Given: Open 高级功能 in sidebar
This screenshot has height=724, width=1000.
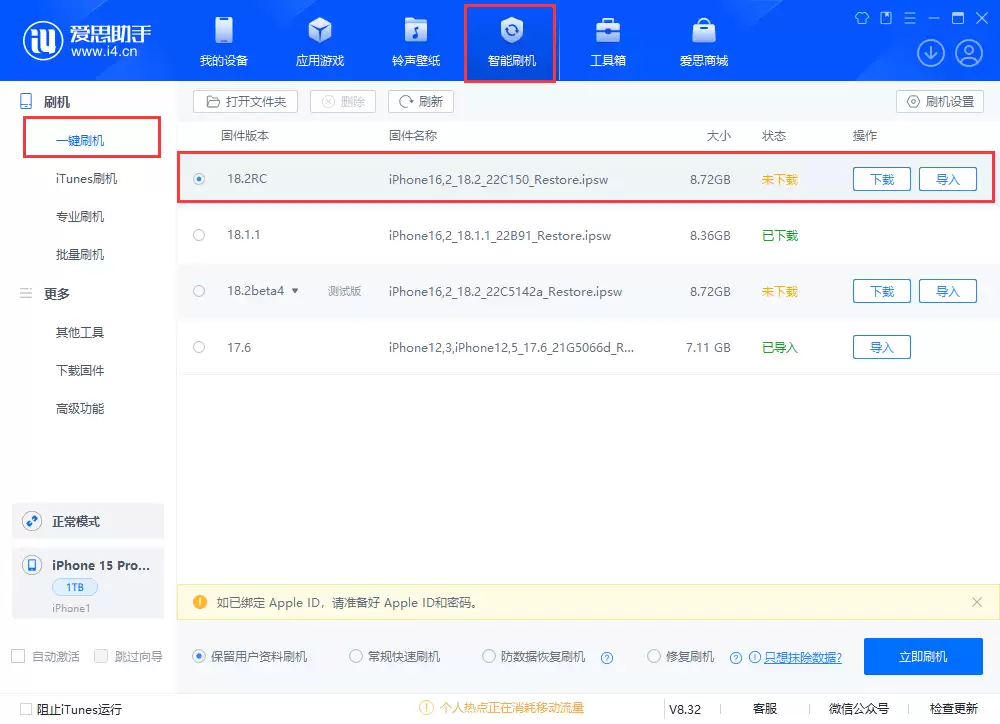Looking at the screenshot, I should click(80, 408).
